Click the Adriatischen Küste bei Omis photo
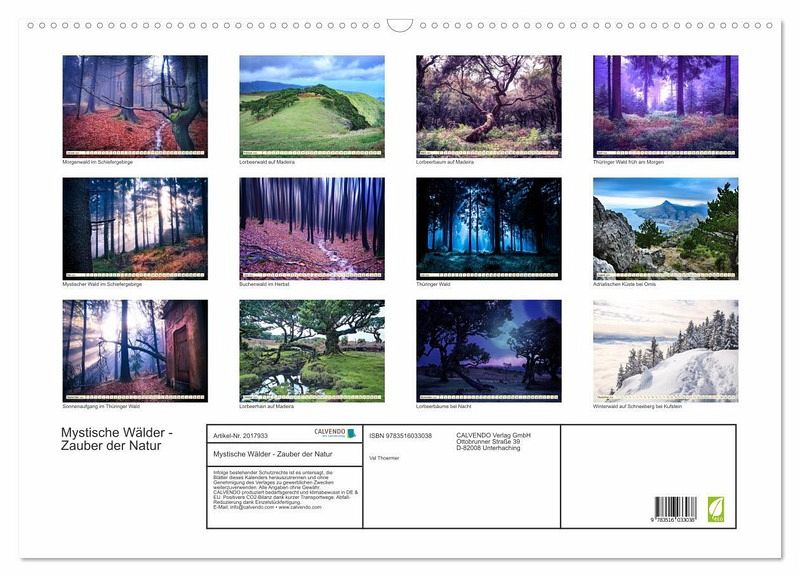This screenshot has width=800, height=577. tap(665, 228)
